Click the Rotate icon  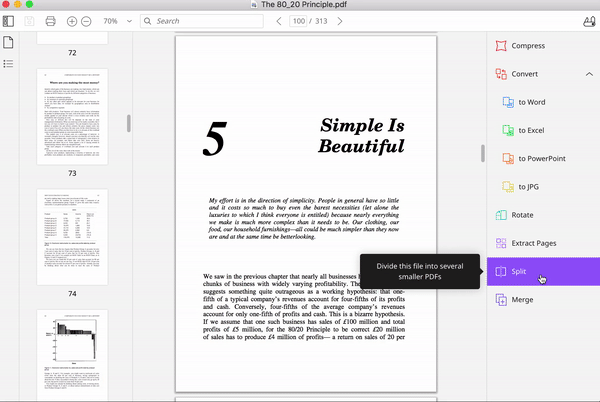501,215
